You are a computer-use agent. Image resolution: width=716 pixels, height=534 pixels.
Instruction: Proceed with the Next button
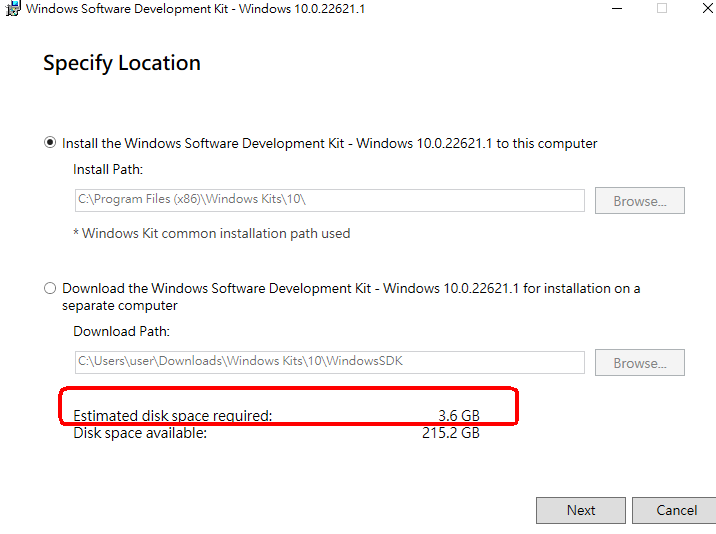pyautogui.click(x=581, y=510)
